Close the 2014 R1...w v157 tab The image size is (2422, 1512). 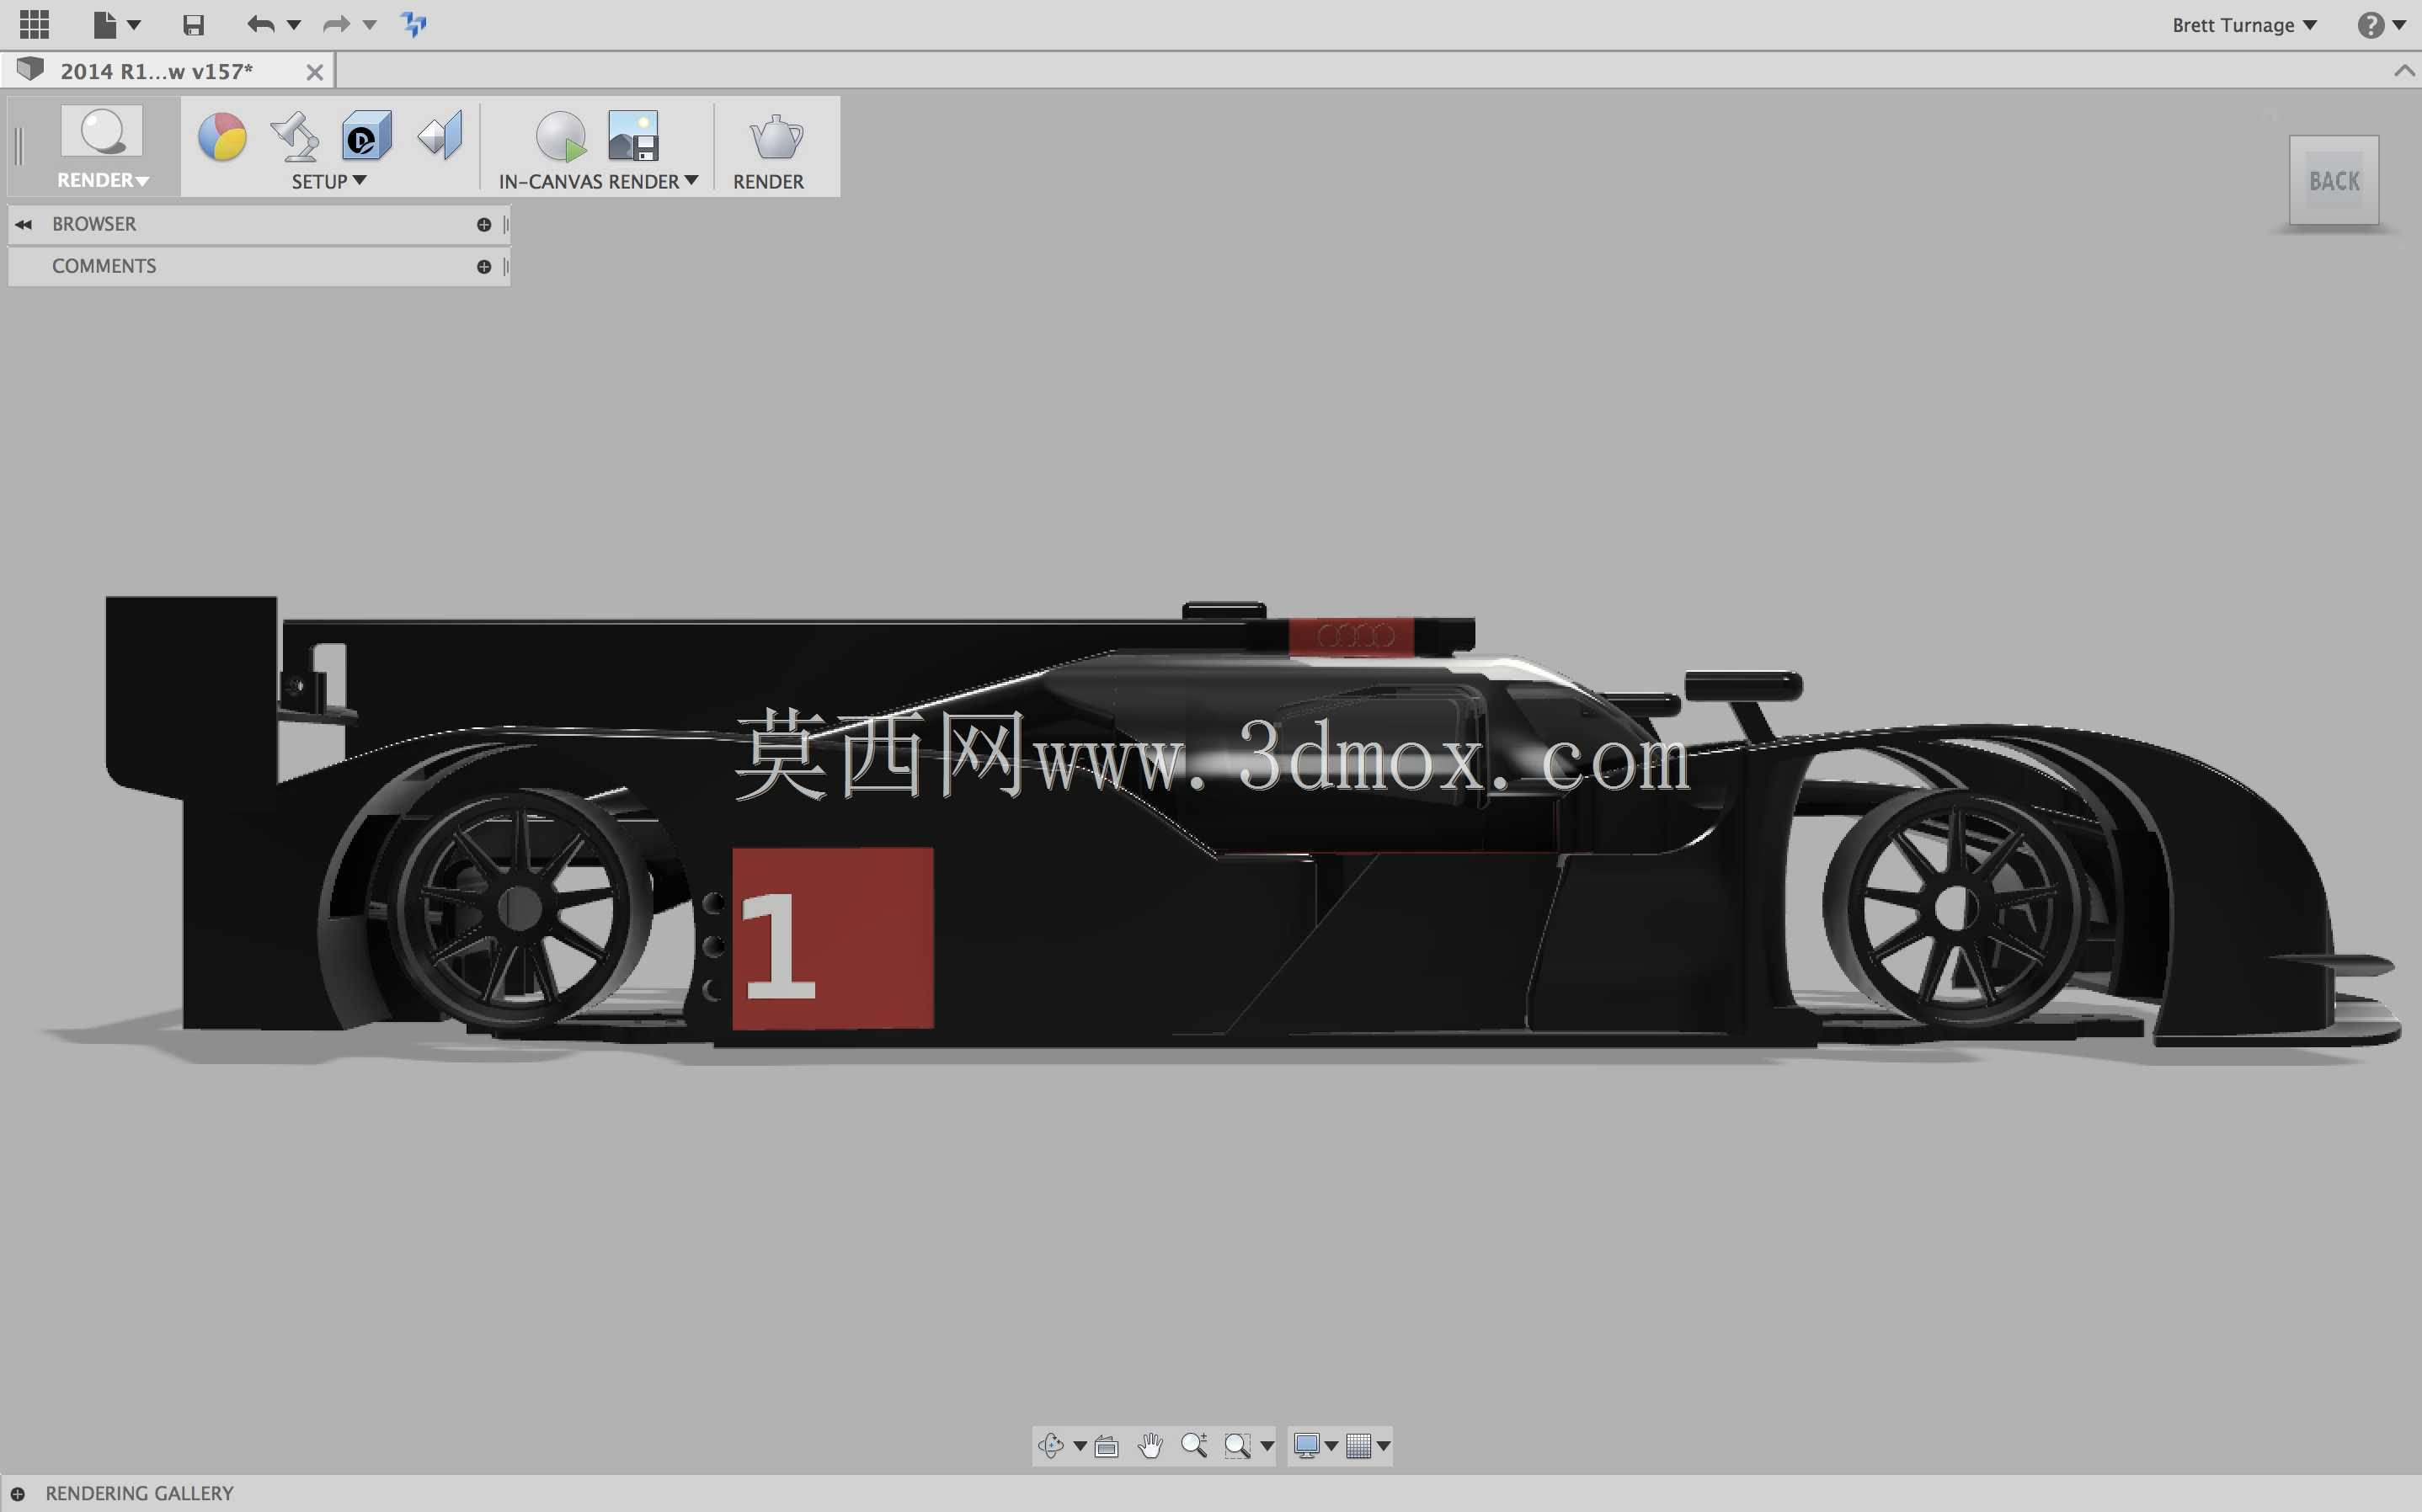314,72
